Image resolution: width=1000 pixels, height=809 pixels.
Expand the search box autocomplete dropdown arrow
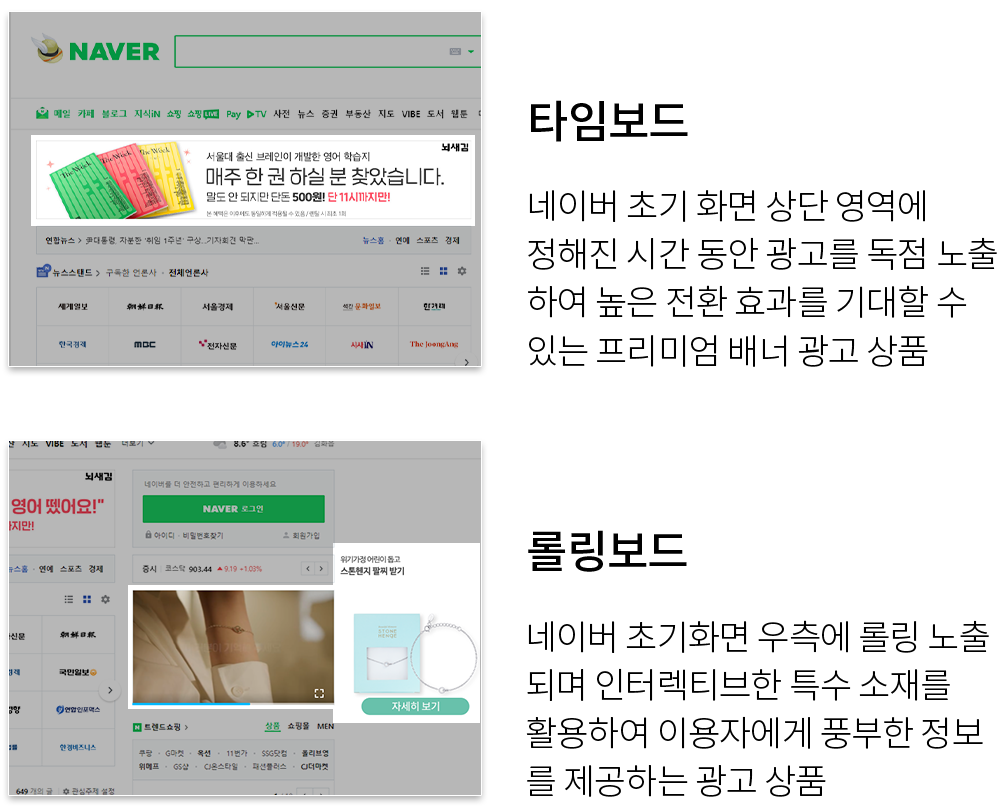471,52
